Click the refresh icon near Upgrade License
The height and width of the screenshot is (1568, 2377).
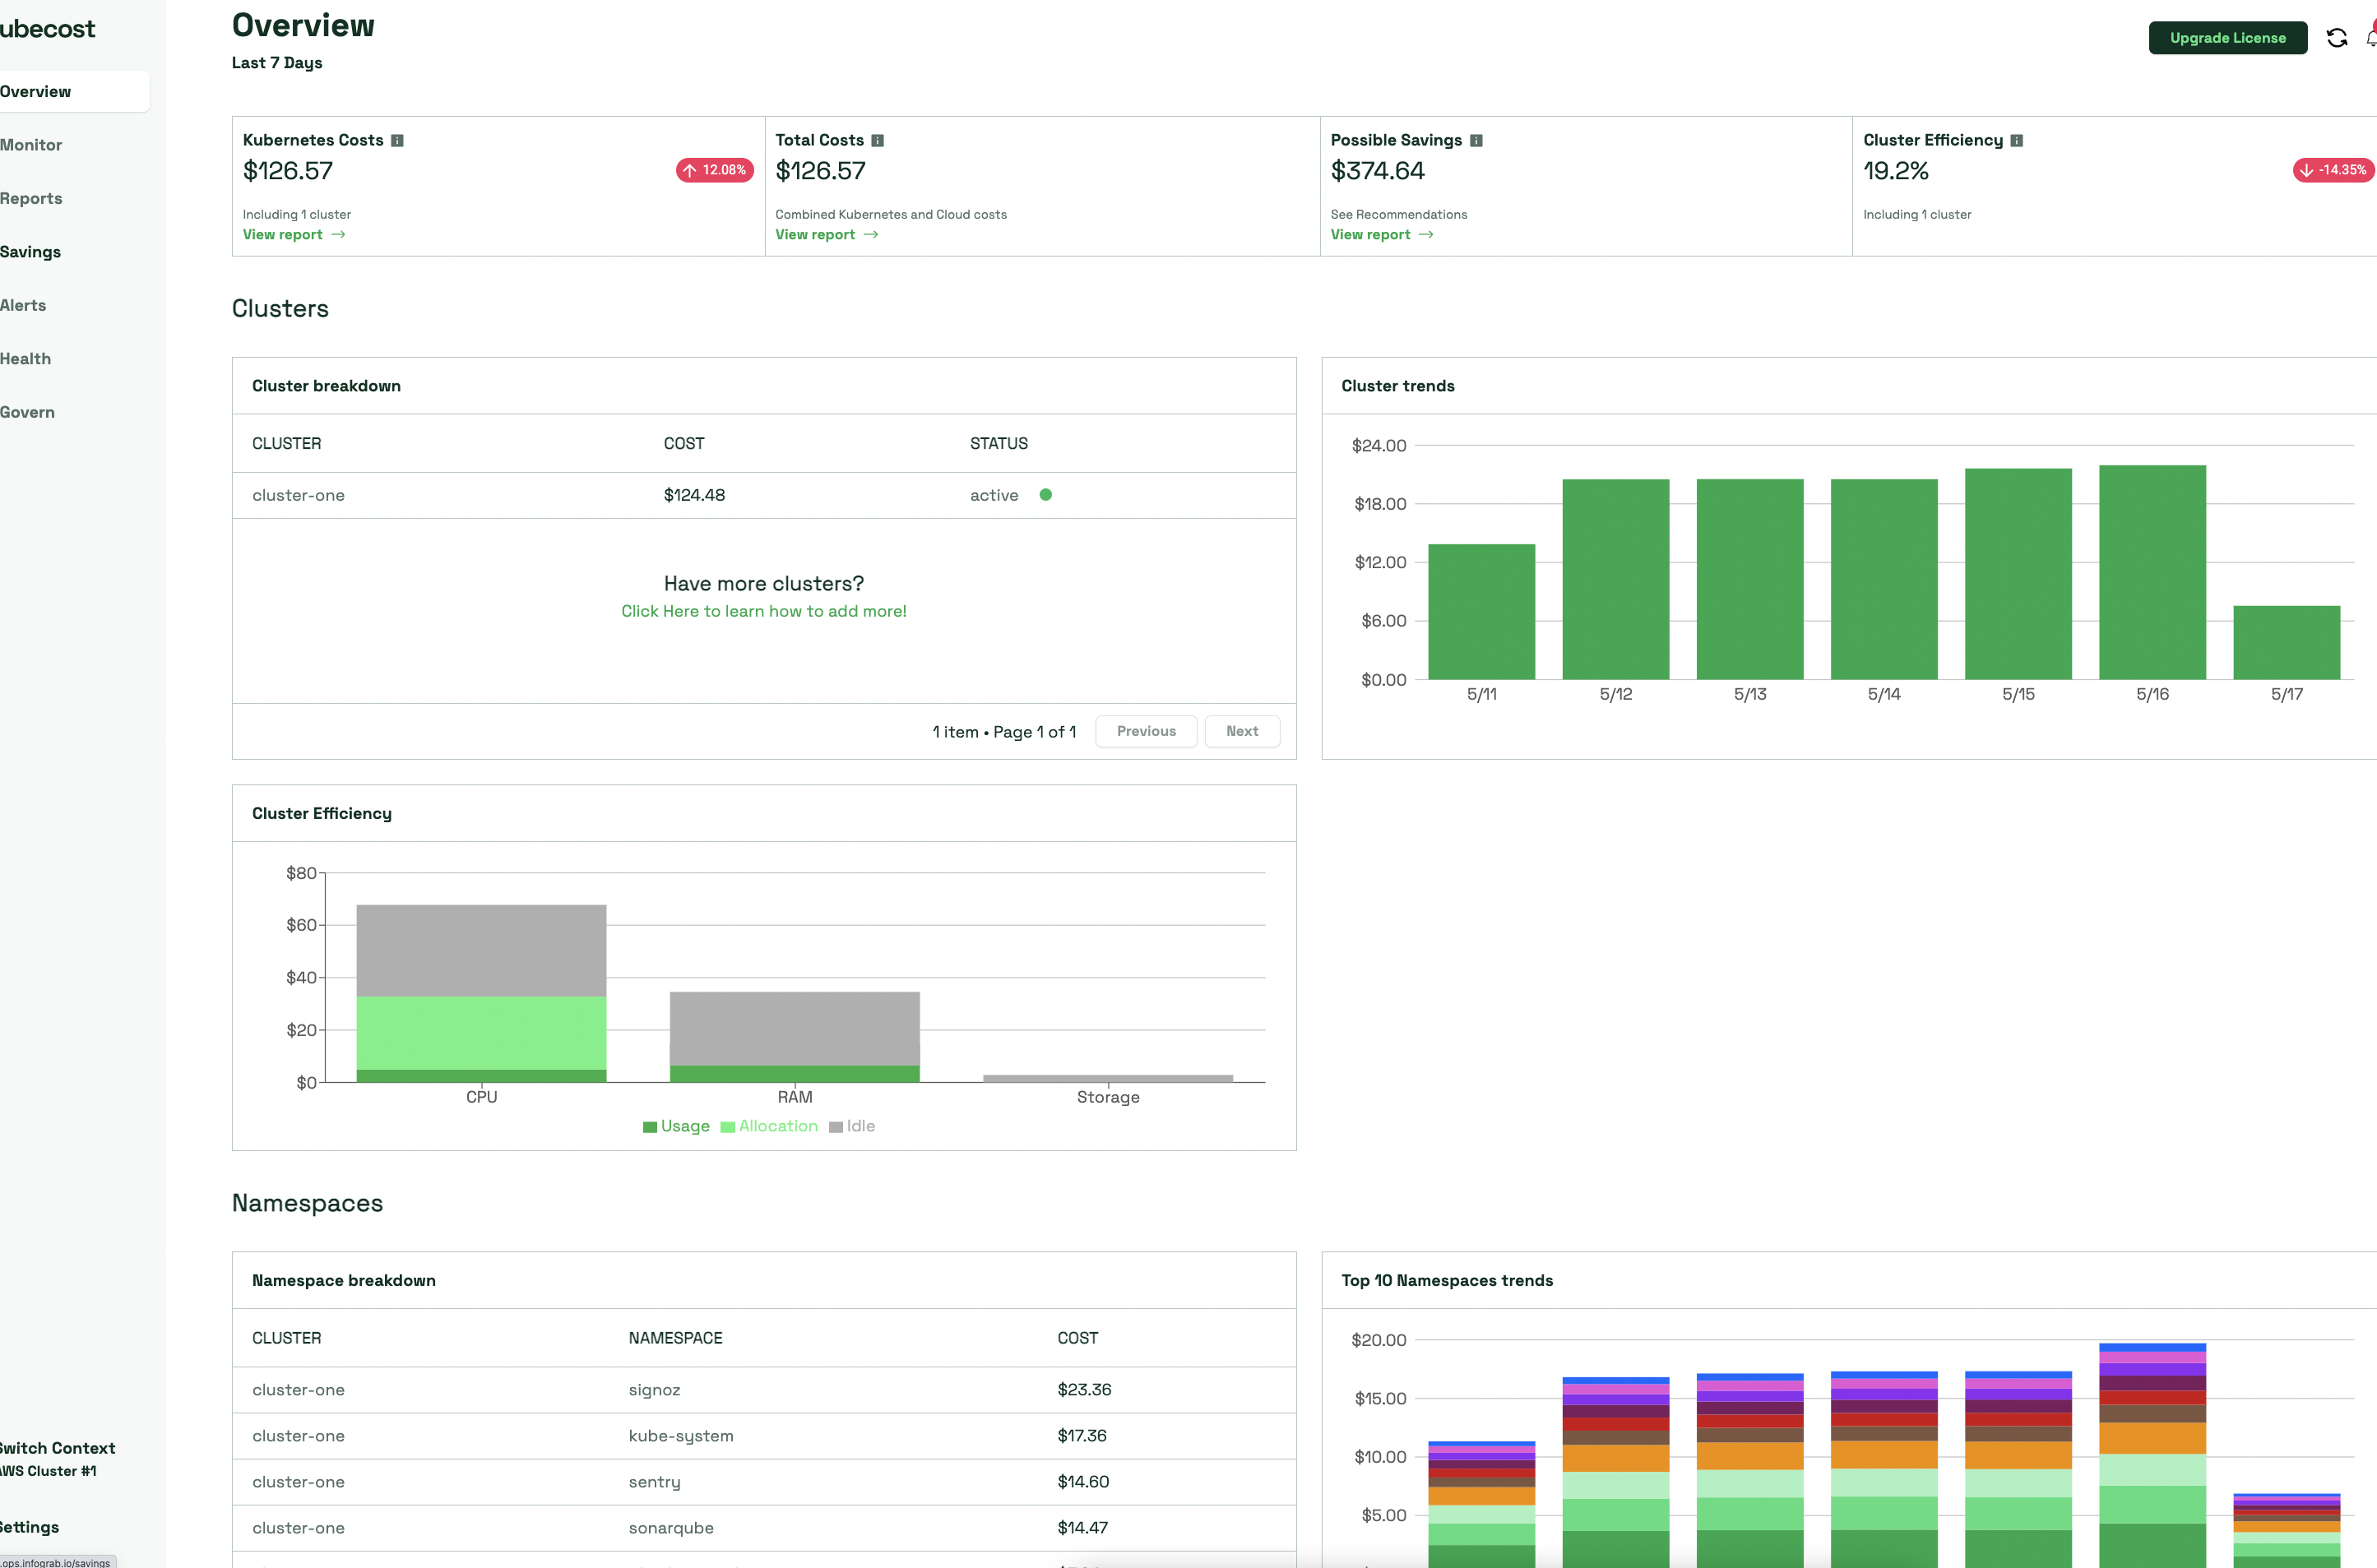coord(2336,38)
